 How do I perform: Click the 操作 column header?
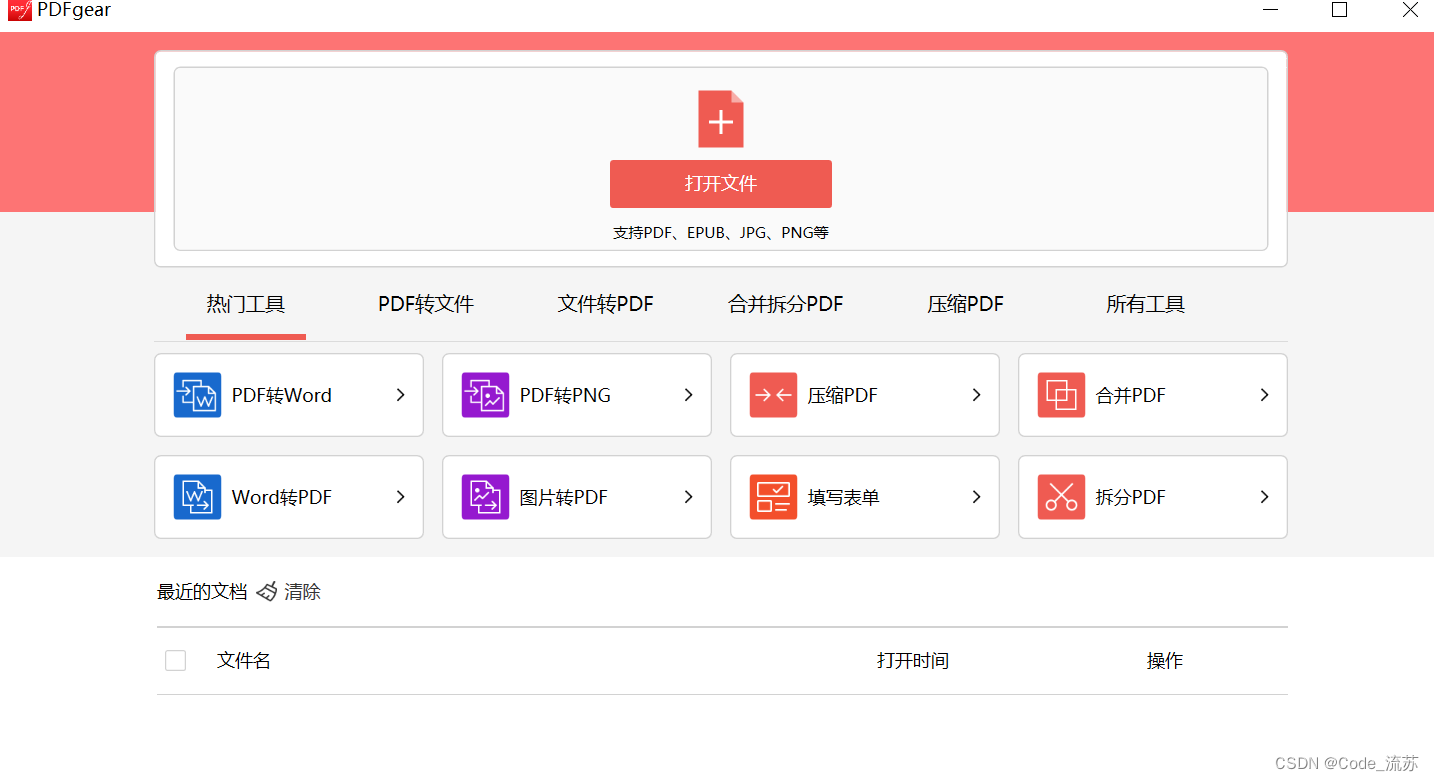click(x=1165, y=660)
